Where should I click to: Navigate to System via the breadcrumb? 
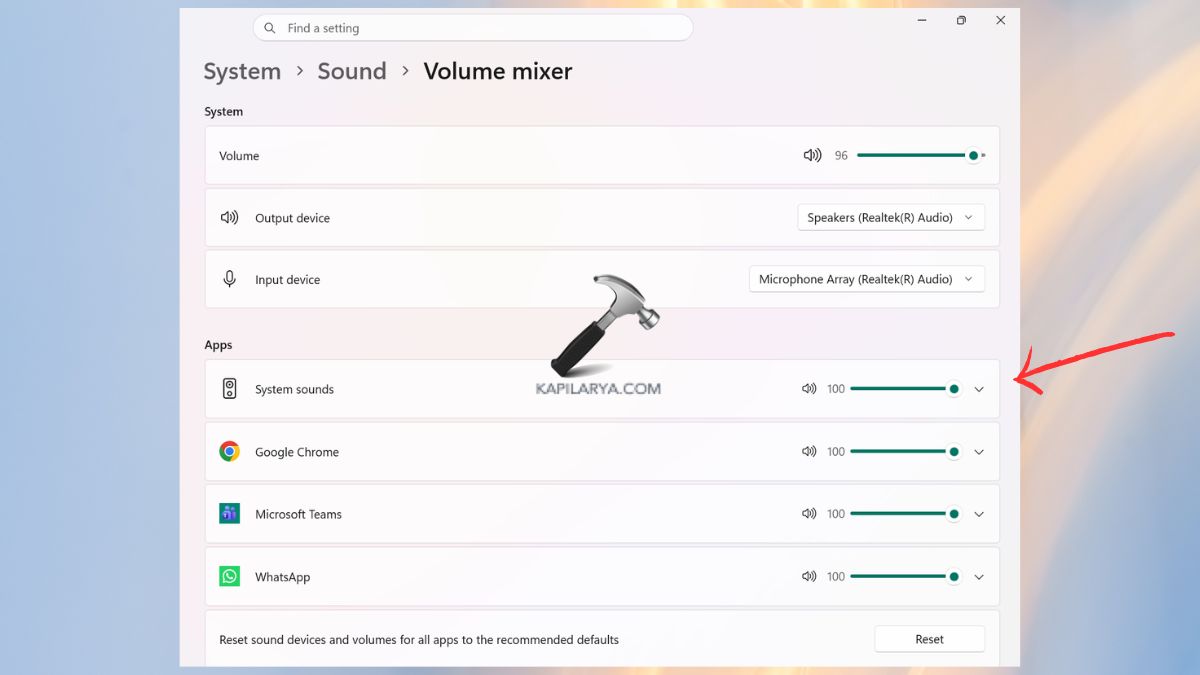pos(242,71)
